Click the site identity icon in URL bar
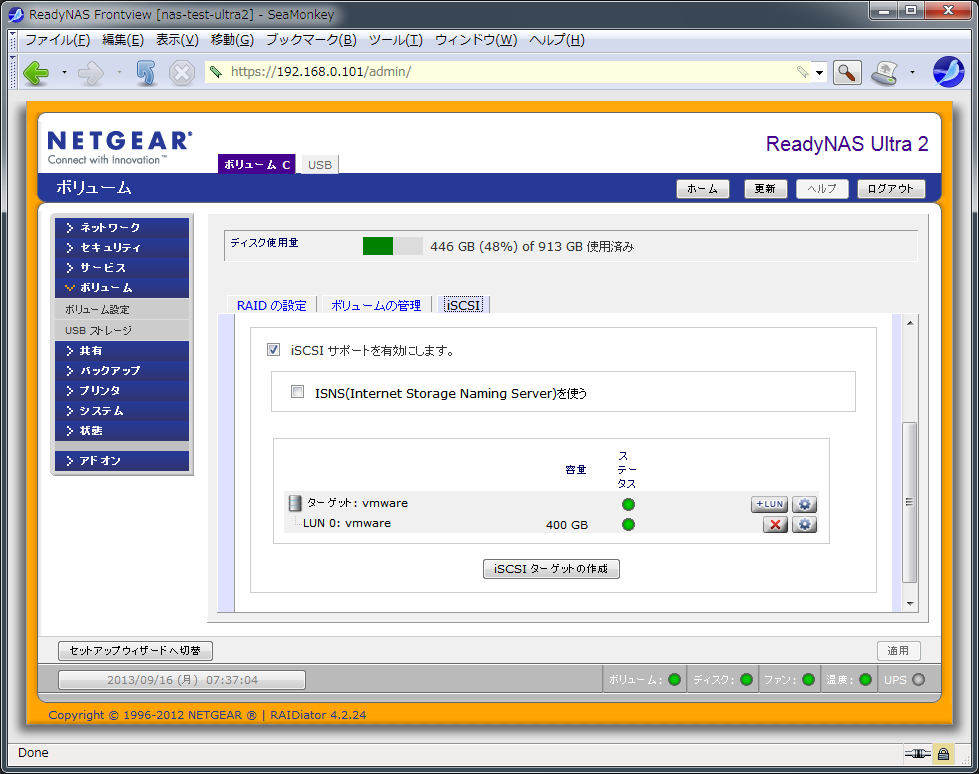 (x=216, y=72)
